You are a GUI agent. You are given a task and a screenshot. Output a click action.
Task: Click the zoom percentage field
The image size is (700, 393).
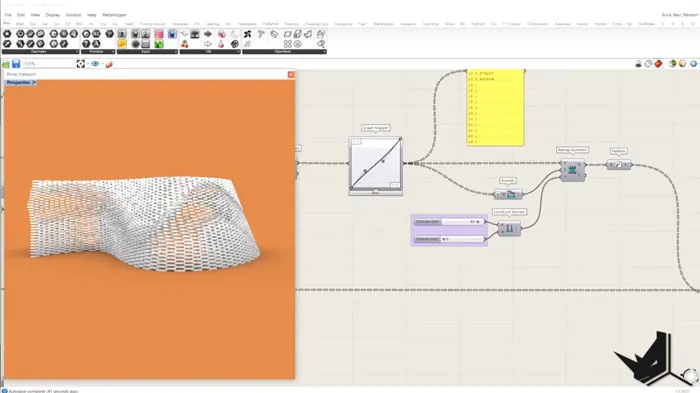[x=48, y=64]
